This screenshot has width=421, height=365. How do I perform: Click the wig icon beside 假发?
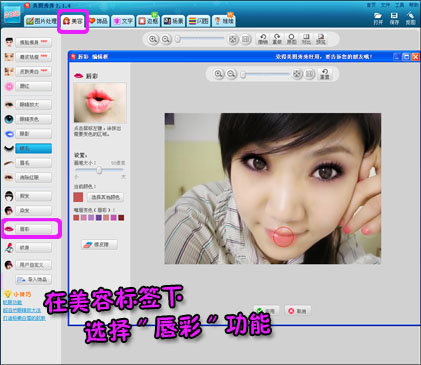(x=9, y=196)
